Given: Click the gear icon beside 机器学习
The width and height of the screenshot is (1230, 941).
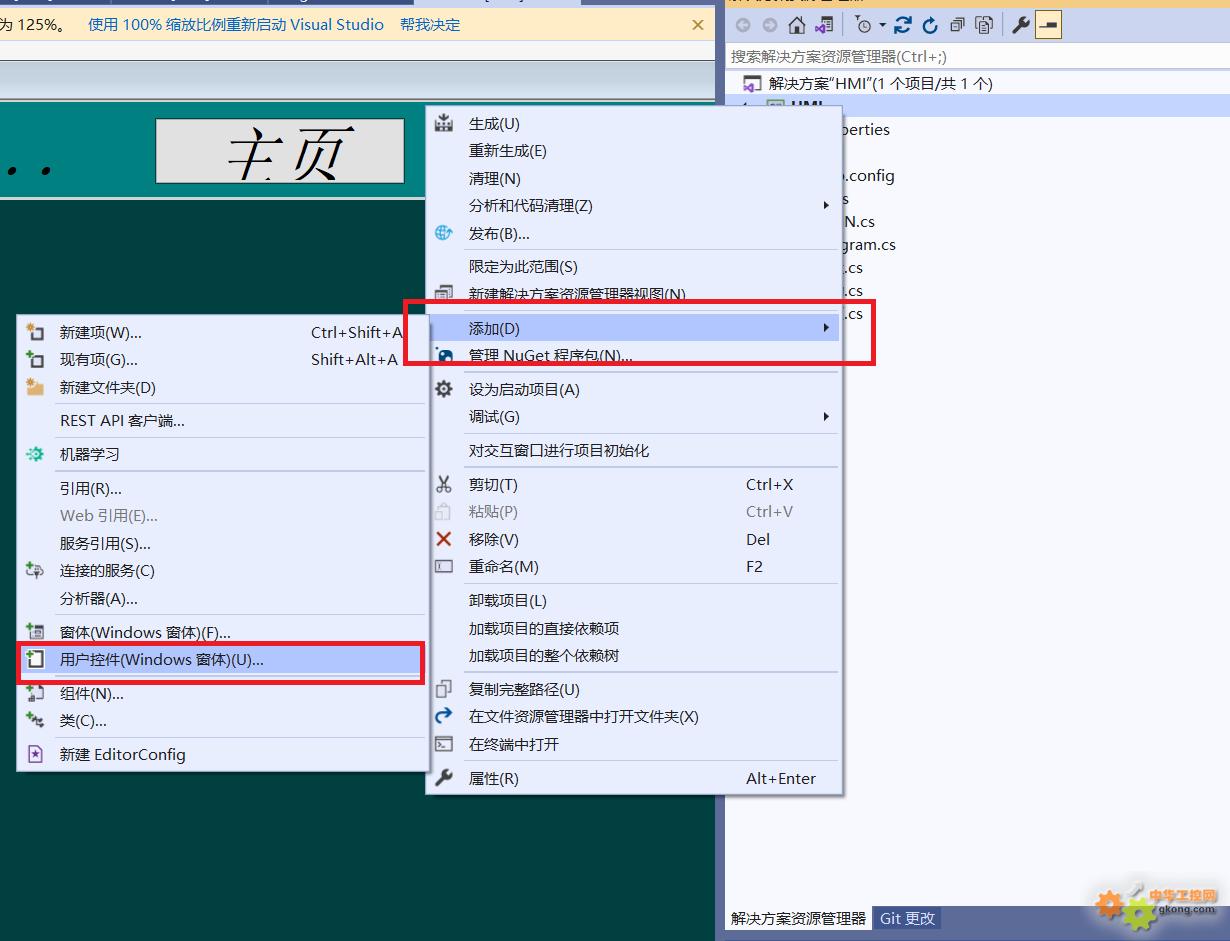Looking at the screenshot, I should tap(35, 454).
